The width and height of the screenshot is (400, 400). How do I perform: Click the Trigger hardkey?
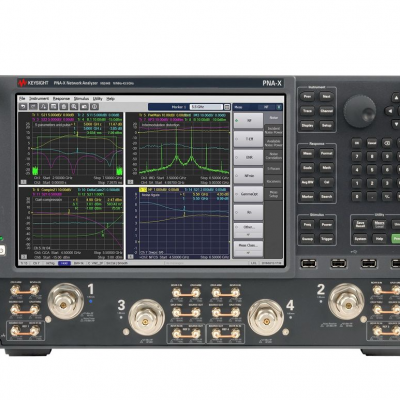coord(327,239)
